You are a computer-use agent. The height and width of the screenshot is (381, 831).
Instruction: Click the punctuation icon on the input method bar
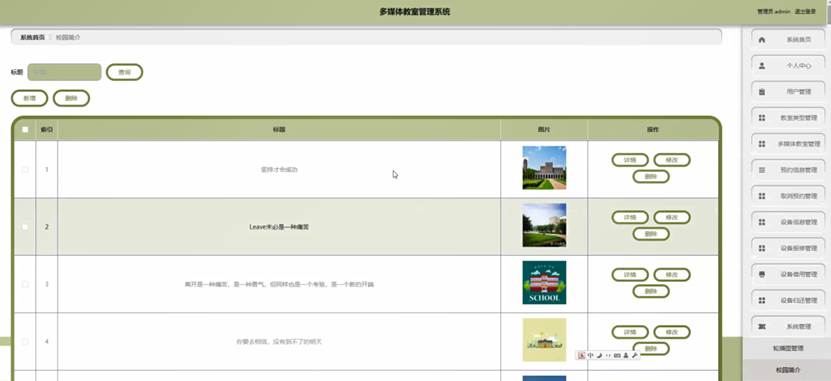click(608, 356)
